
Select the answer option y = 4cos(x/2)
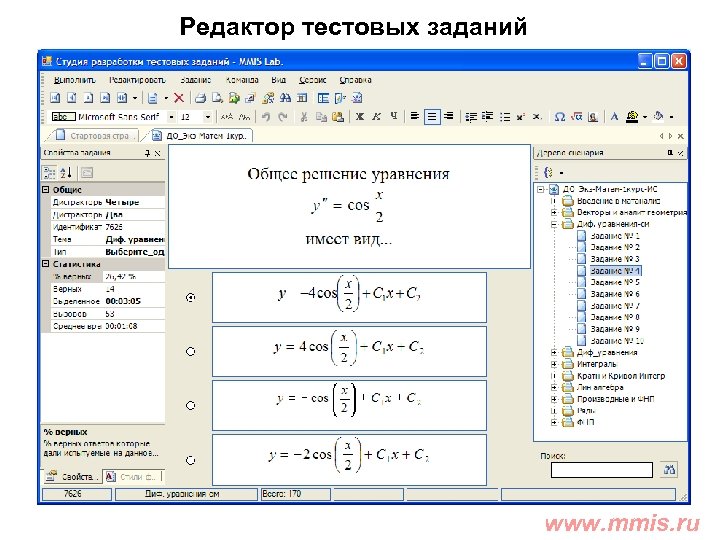(191, 351)
